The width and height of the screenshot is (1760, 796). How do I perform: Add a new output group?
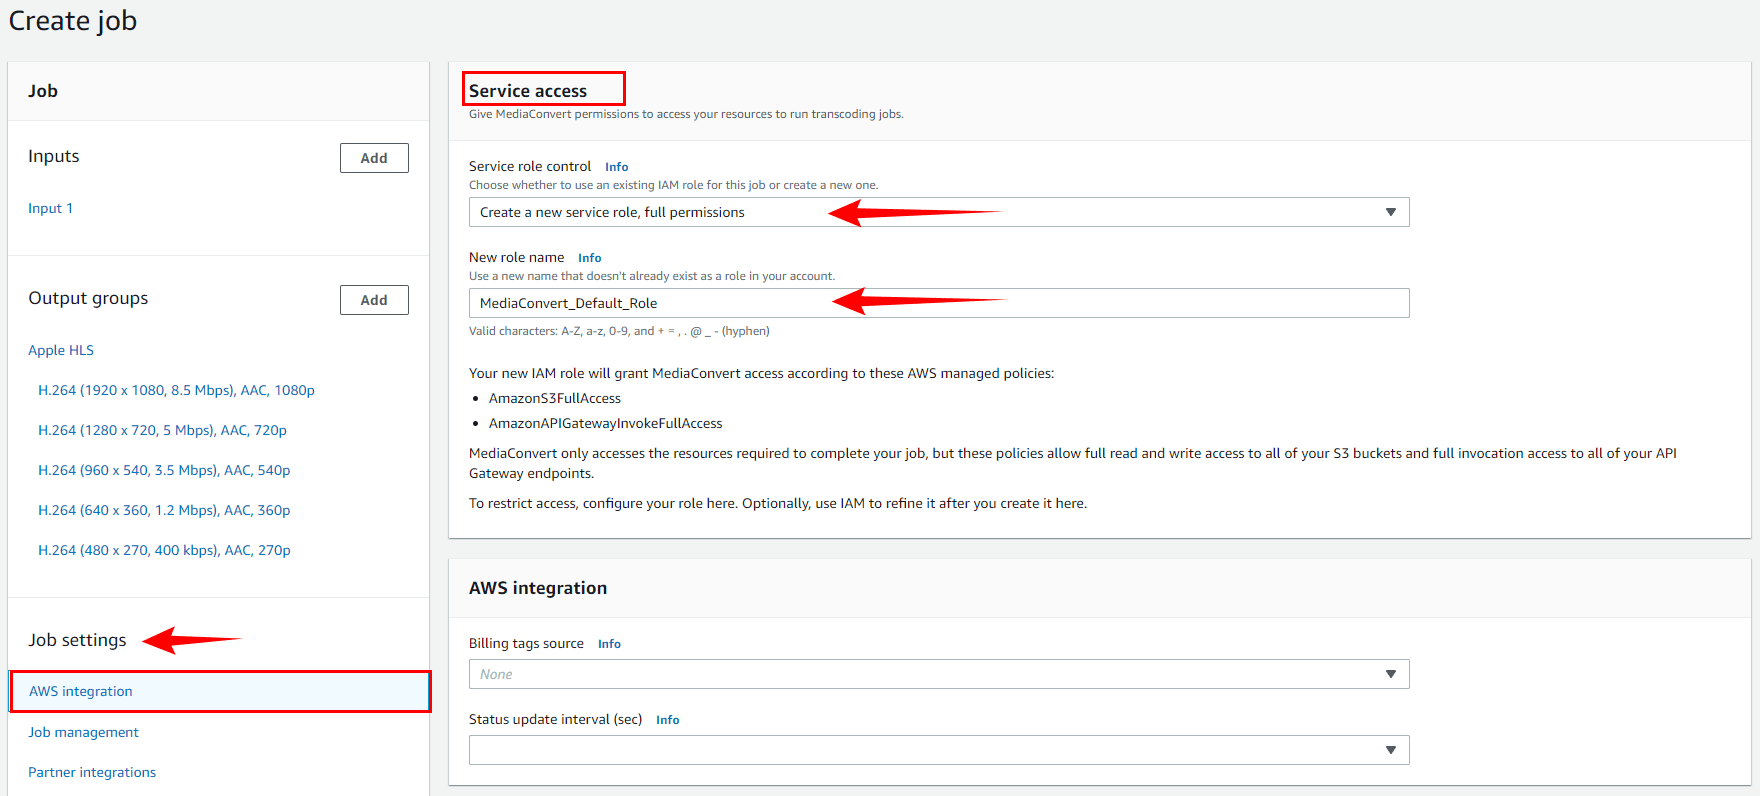point(374,300)
